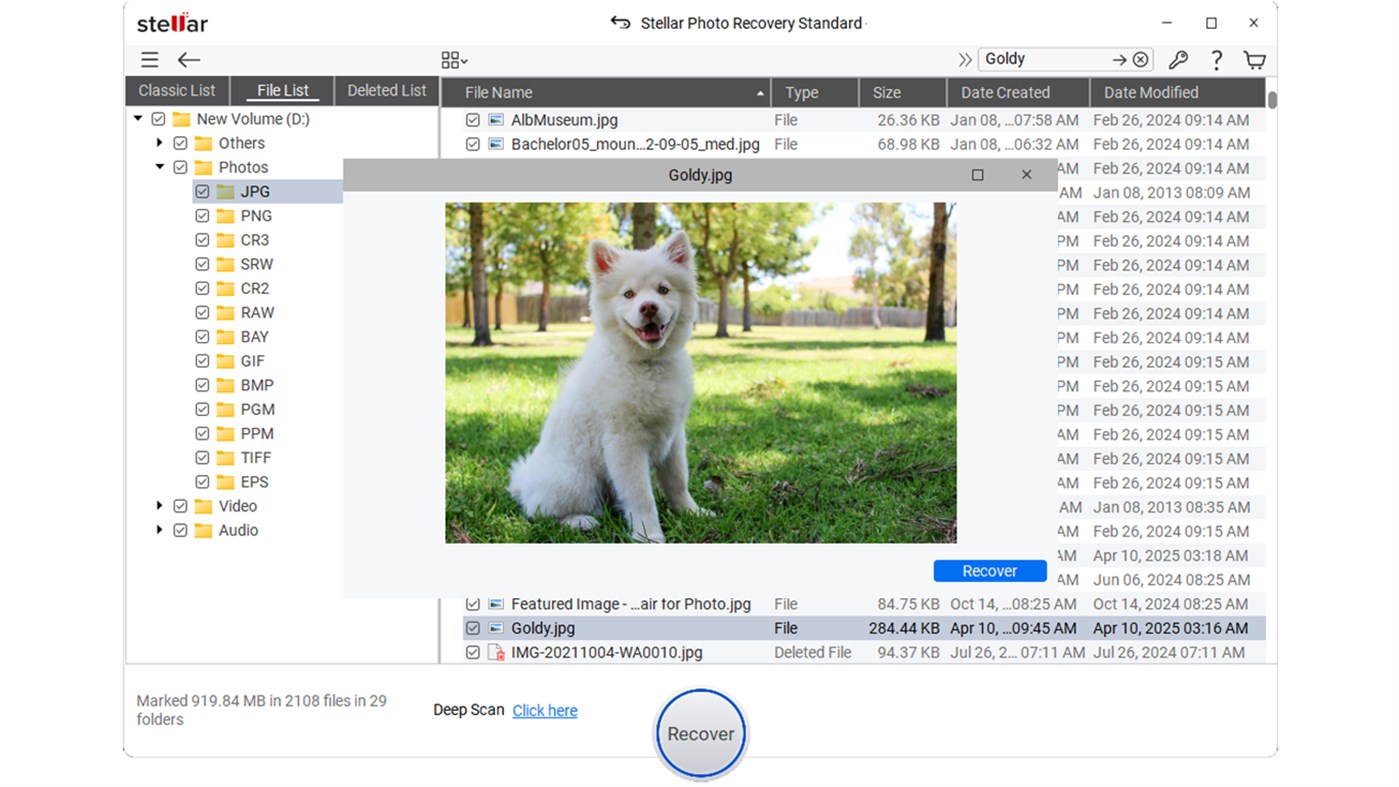Click the File Name column sort arrow

pyautogui.click(x=760, y=92)
